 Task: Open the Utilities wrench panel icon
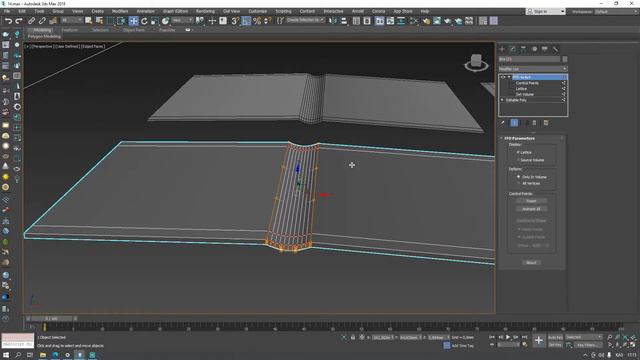coord(555,49)
